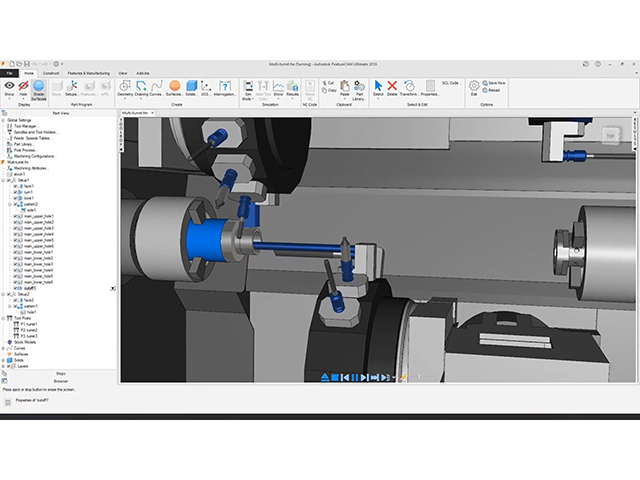
Task: Uncheck the face1 operation checkbox
Action: tap(16, 186)
